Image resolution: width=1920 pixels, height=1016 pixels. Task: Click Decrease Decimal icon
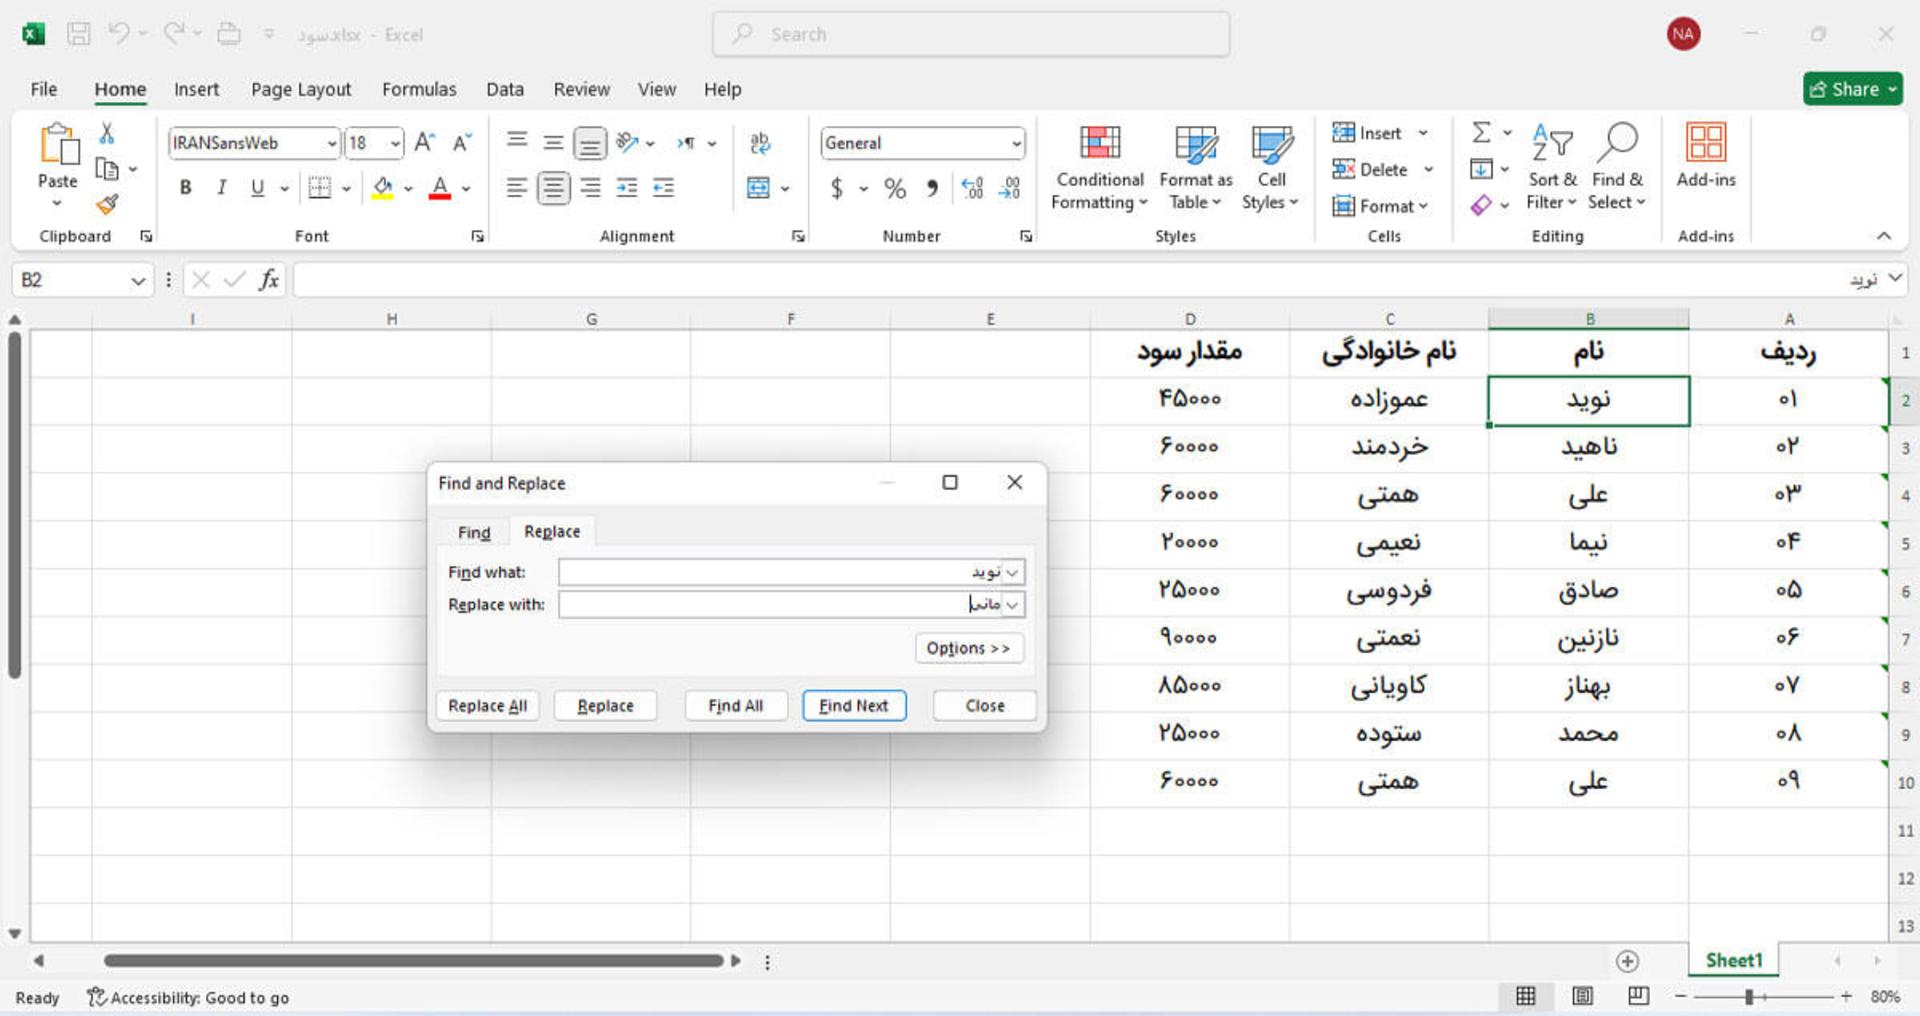[1010, 188]
